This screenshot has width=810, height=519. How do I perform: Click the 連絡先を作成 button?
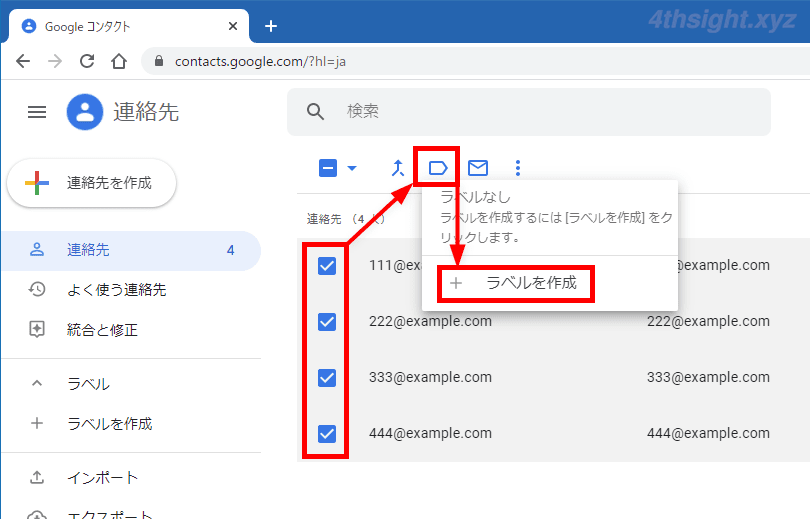92,183
